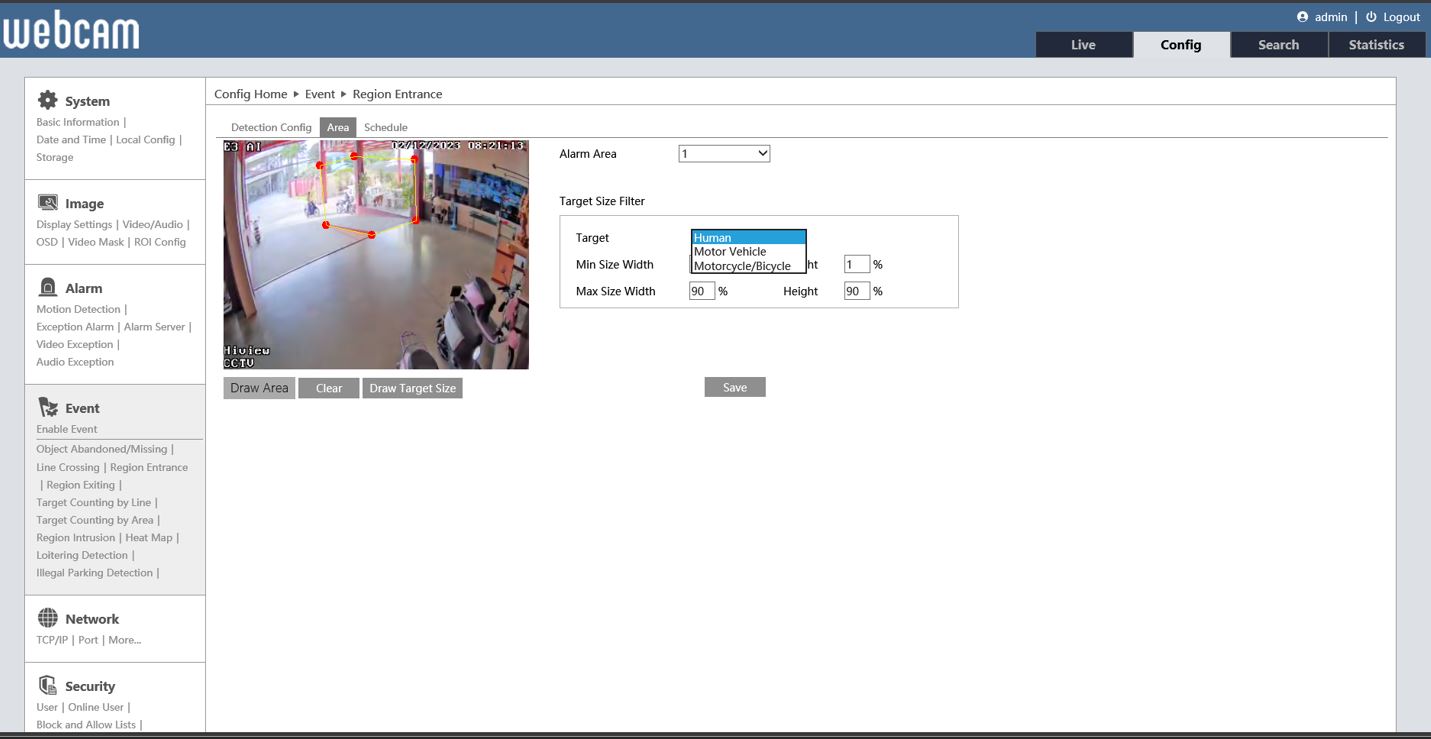Click the Image section icon
1431x739 pixels.
47,203
